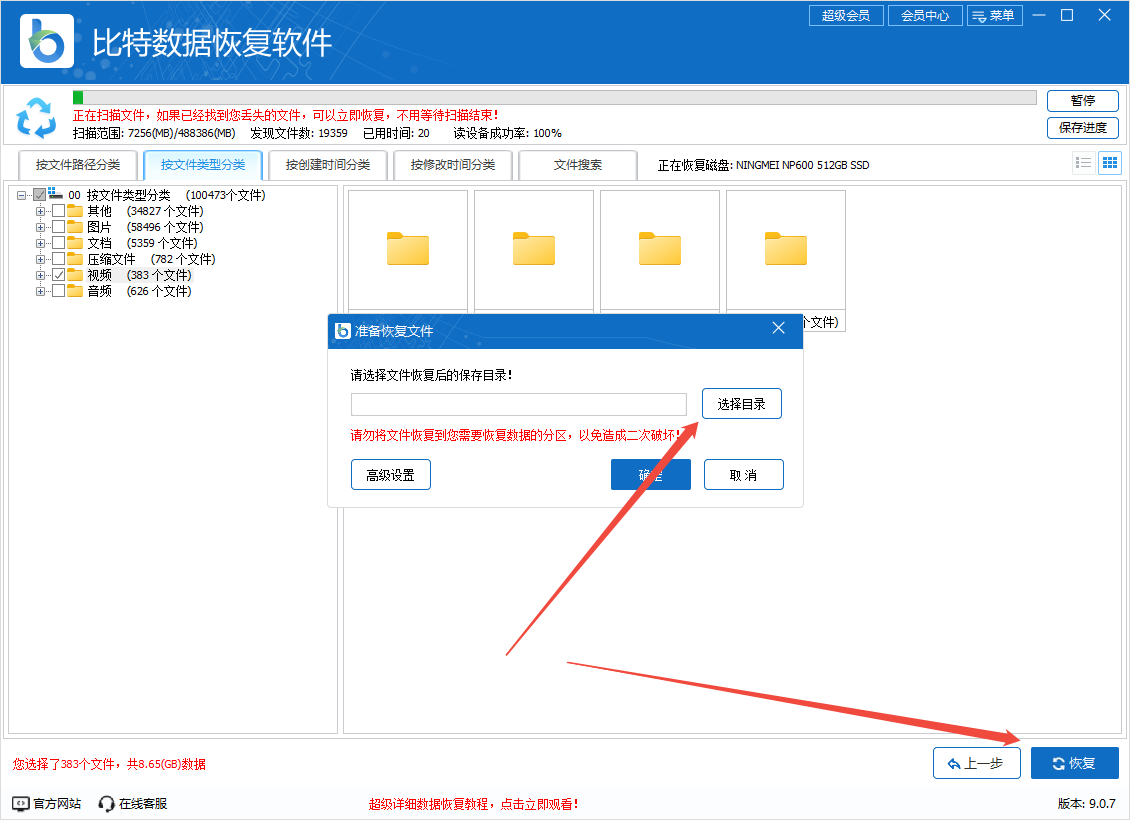1130x820 pixels.
Task: Uncheck the 视频 checkbox
Action: pos(58,275)
